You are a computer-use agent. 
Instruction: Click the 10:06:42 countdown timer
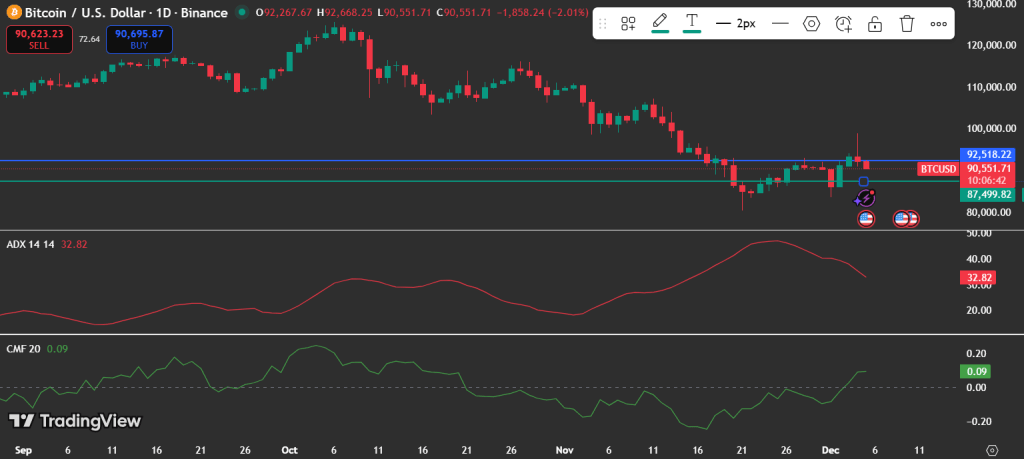pyautogui.click(x=985, y=180)
